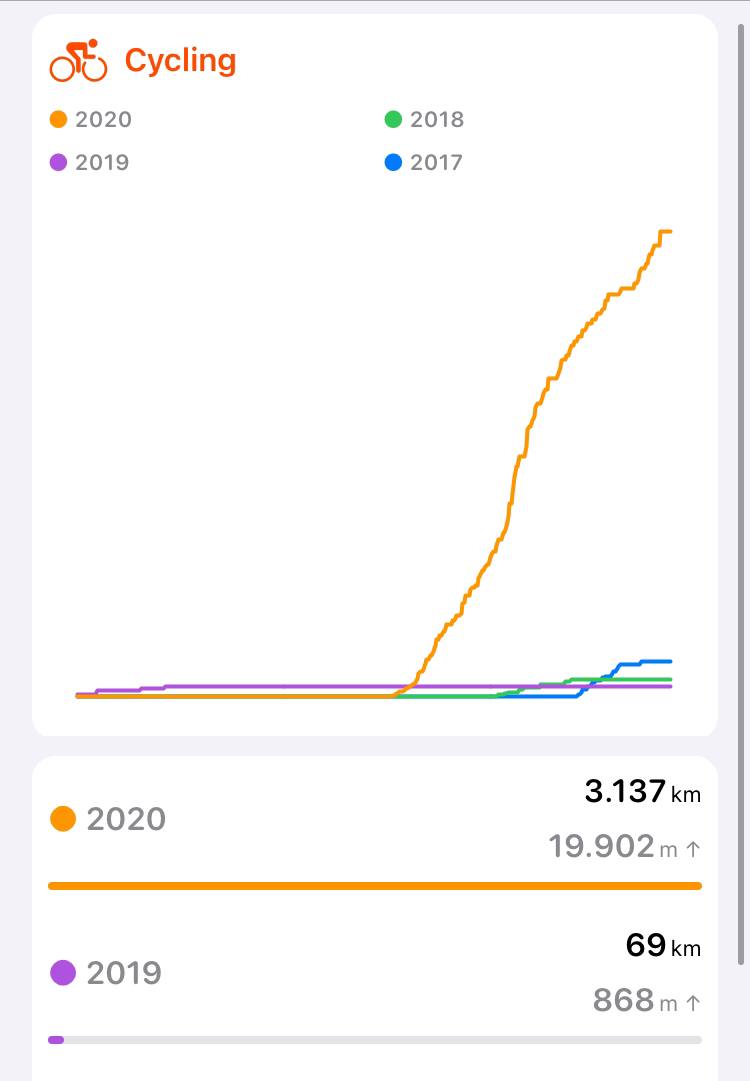Screen dimensions: 750x1081
Task: Click the 2018 legend label text
Action: click(x=437, y=119)
